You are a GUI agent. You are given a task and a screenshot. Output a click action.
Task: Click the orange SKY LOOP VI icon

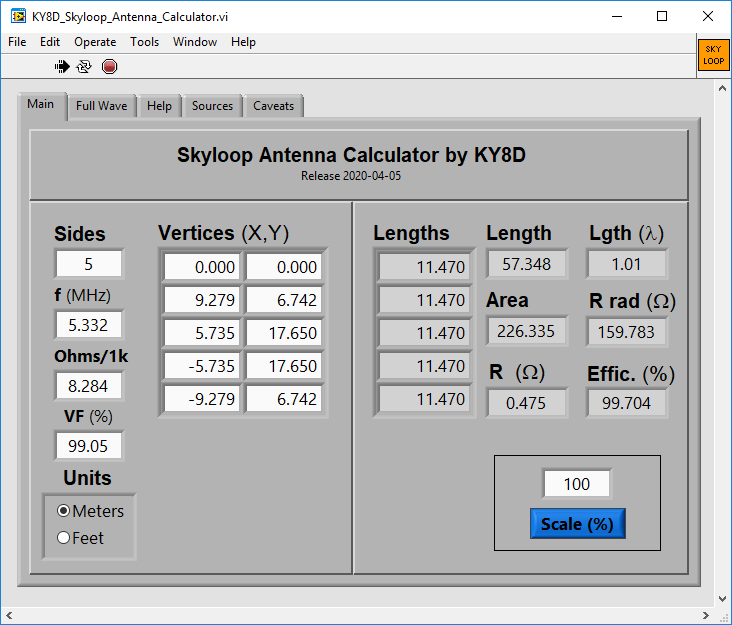[713, 55]
